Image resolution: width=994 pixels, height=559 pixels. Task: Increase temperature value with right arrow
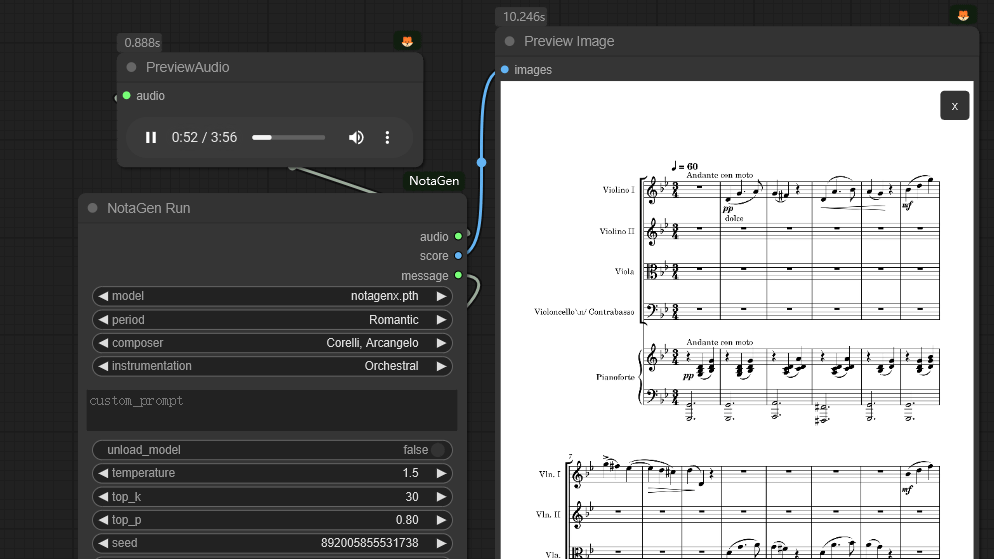pyautogui.click(x=441, y=473)
